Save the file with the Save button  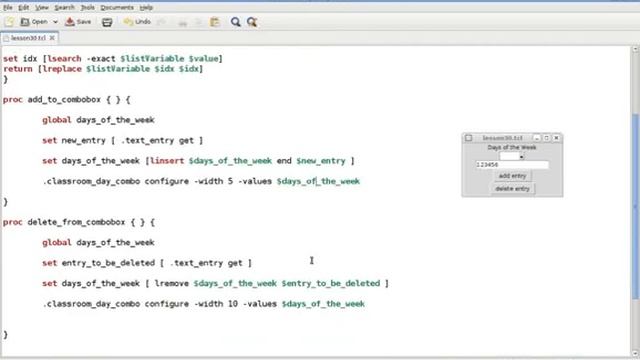78,22
